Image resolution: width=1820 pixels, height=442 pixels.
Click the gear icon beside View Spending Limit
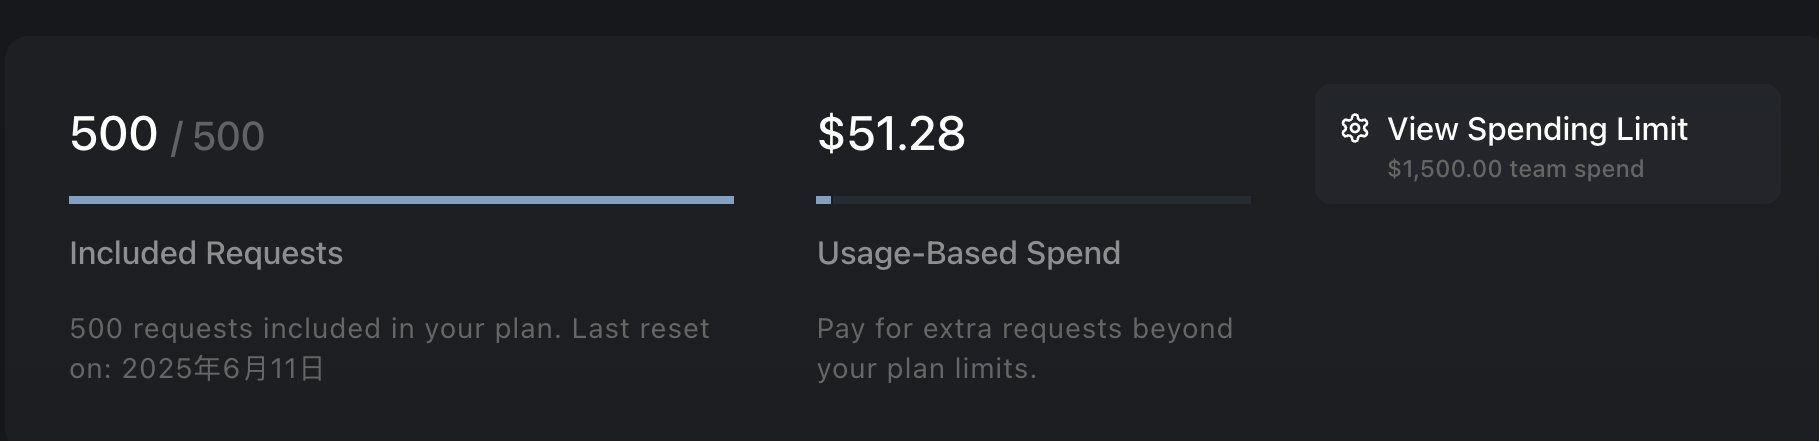[x=1354, y=129]
